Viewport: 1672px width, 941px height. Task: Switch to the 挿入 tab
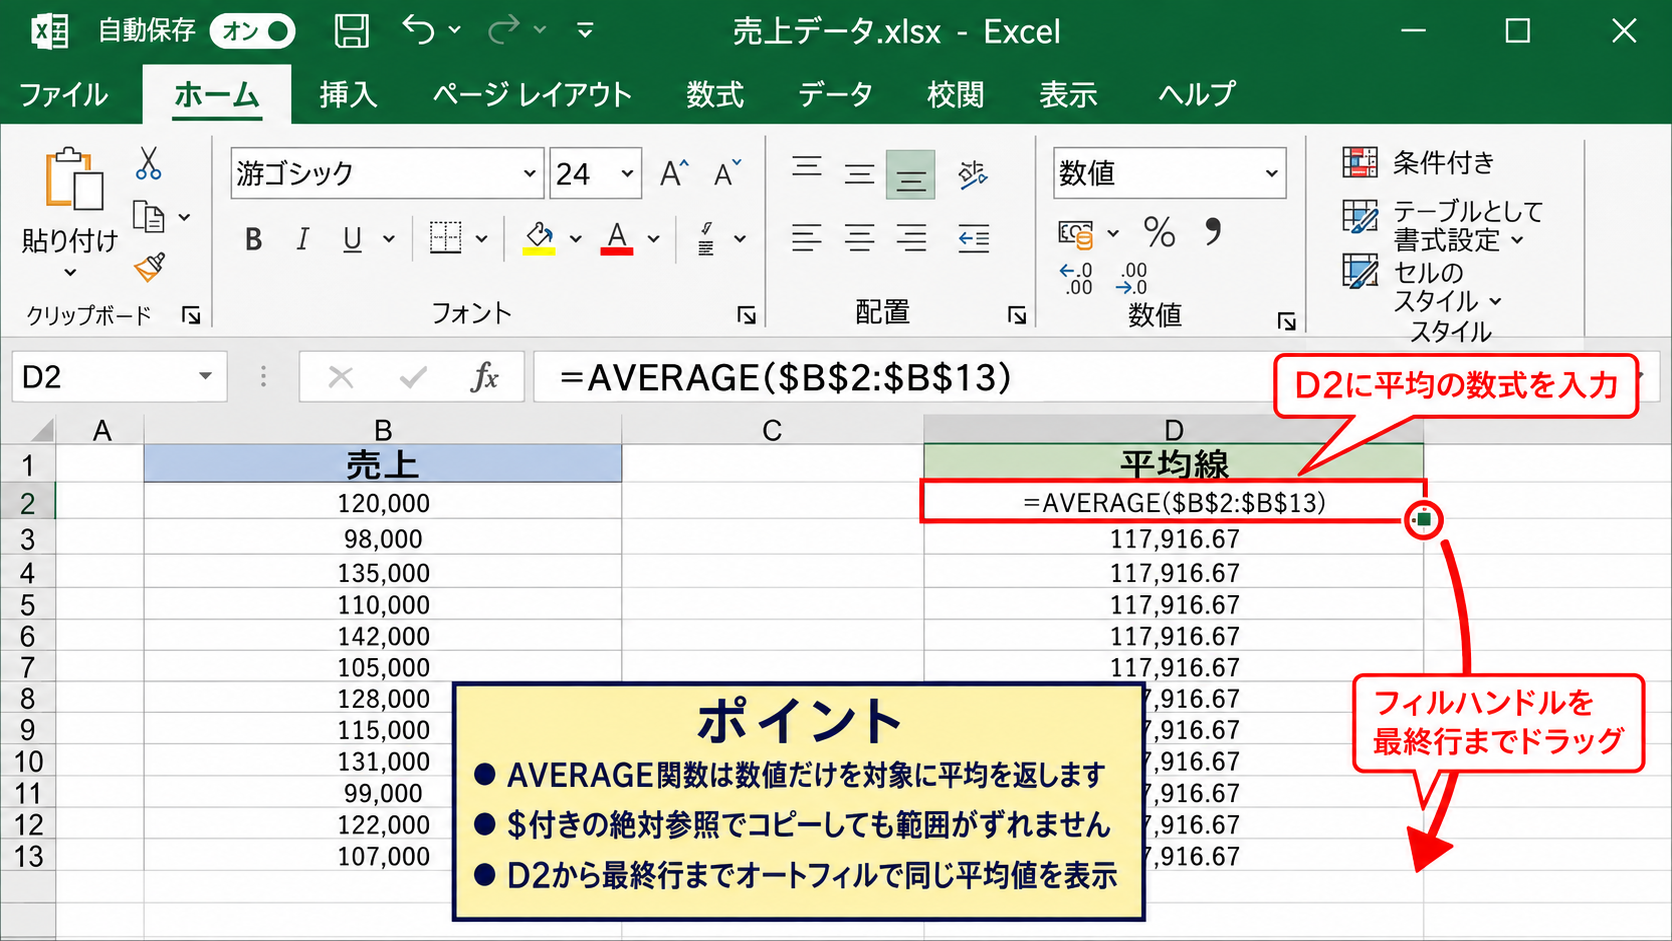point(347,95)
